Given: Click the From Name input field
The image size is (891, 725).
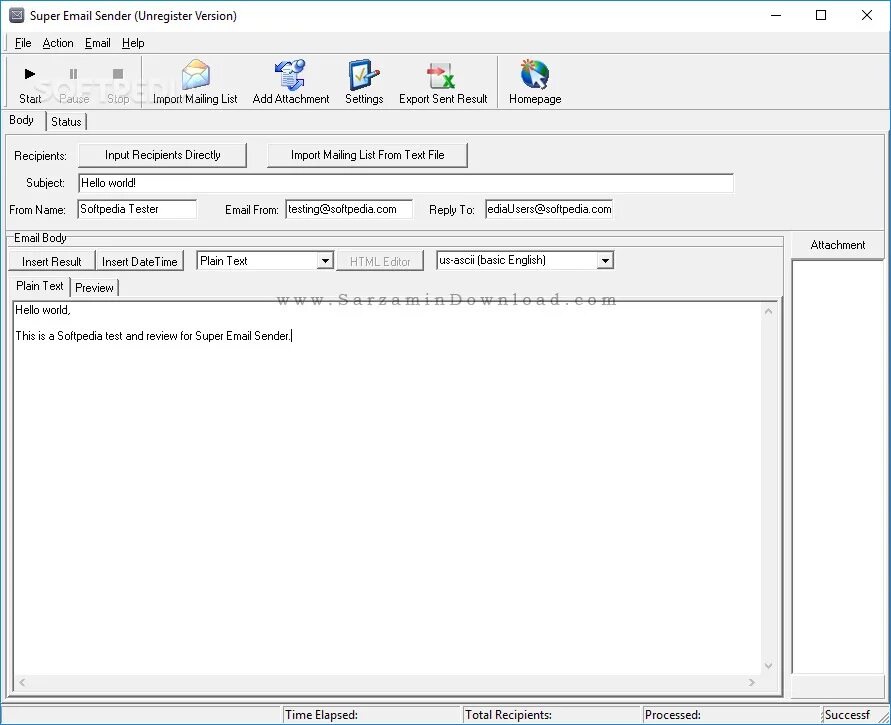Looking at the screenshot, I should click(x=137, y=209).
